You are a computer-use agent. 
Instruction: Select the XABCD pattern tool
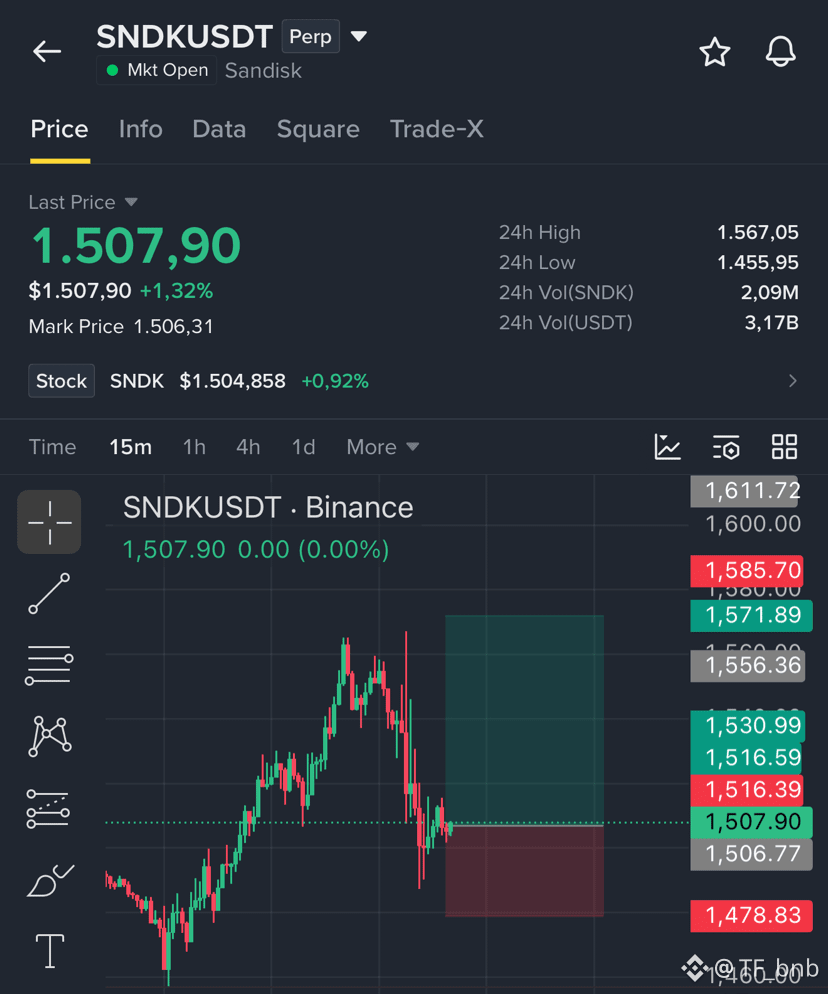tap(49, 737)
